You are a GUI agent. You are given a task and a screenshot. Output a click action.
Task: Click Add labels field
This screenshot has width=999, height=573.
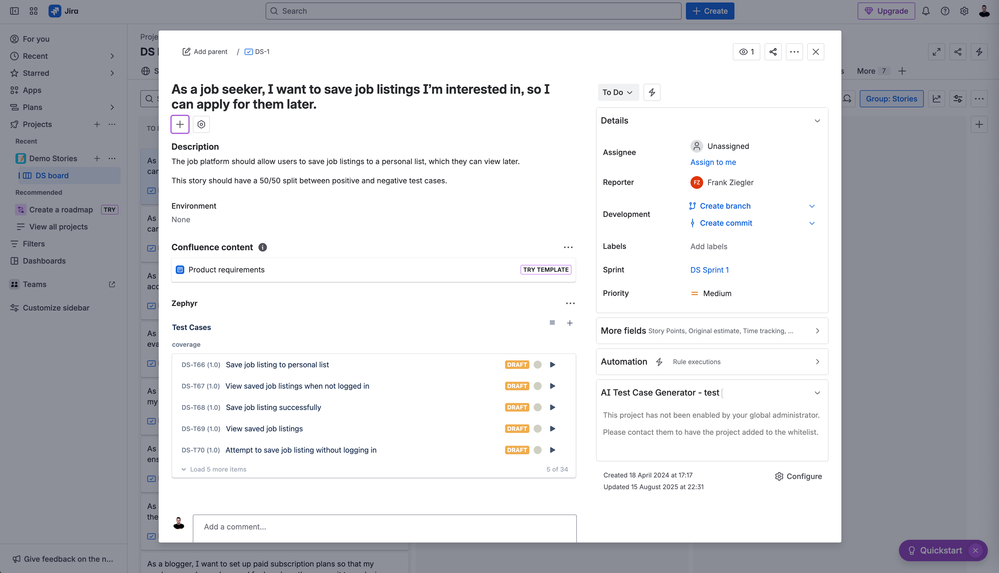coord(708,246)
